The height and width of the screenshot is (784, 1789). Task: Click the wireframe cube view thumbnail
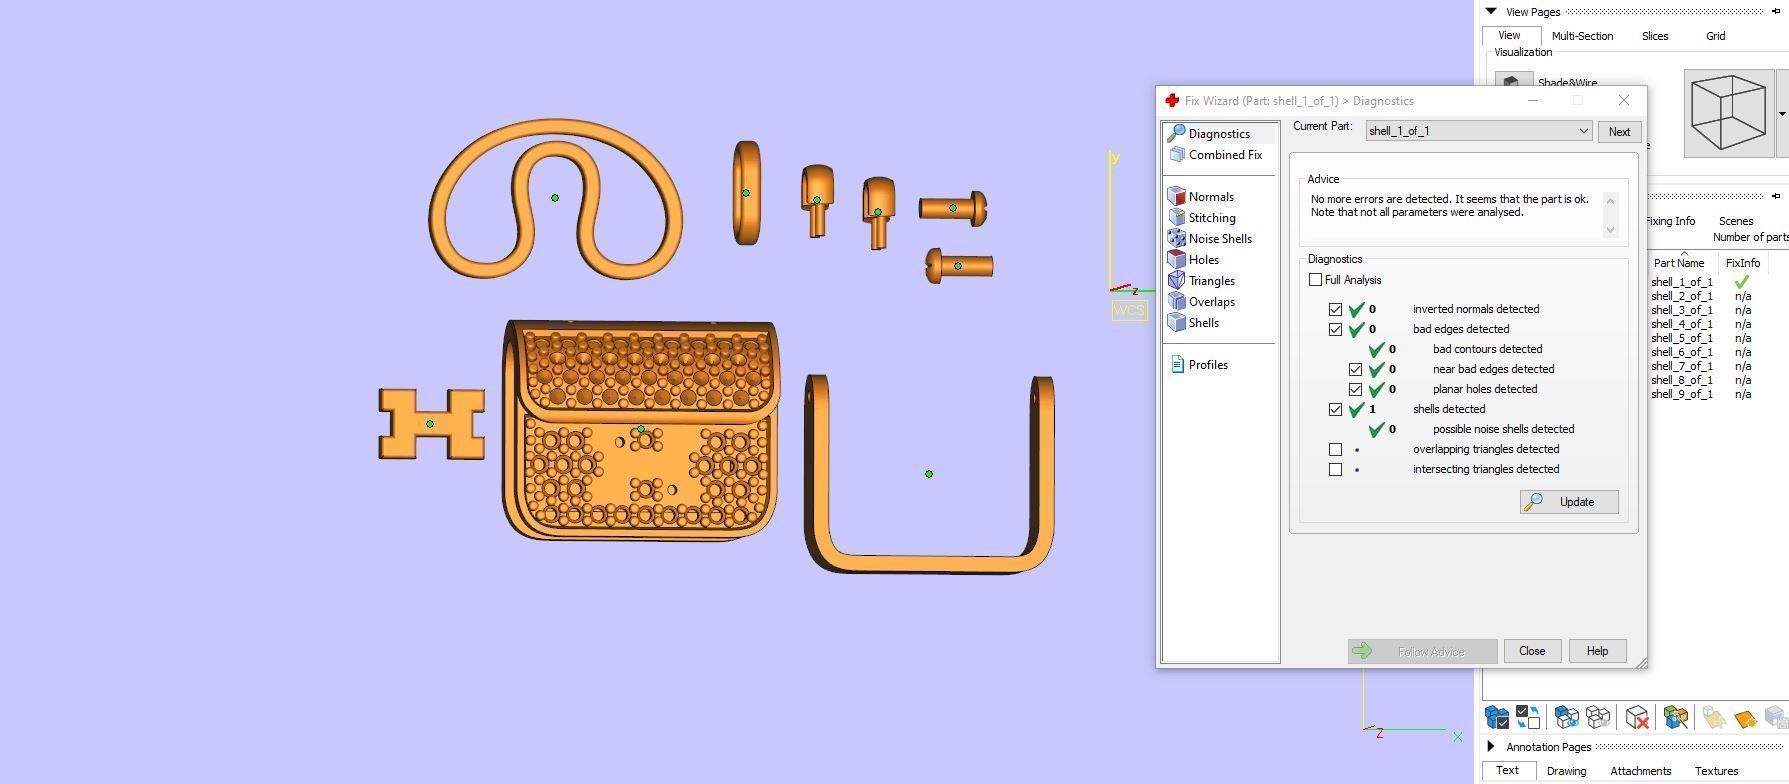coord(1728,113)
